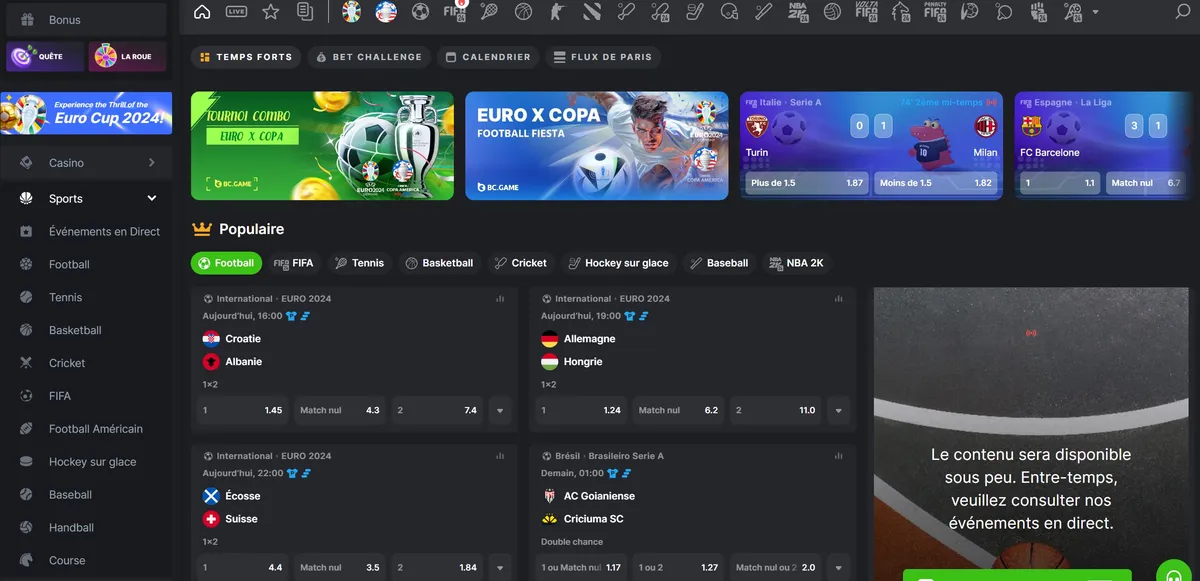The height and width of the screenshot is (581, 1200).
Task: Collapse the Sports sidebar section
Action: pyautogui.click(x=152, y=199)
